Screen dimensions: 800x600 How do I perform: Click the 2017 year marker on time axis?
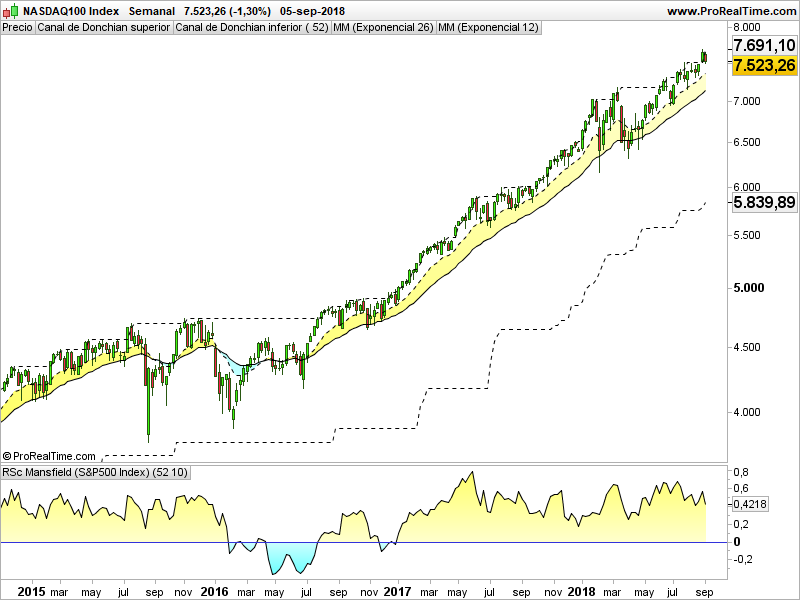click(396, 591)
